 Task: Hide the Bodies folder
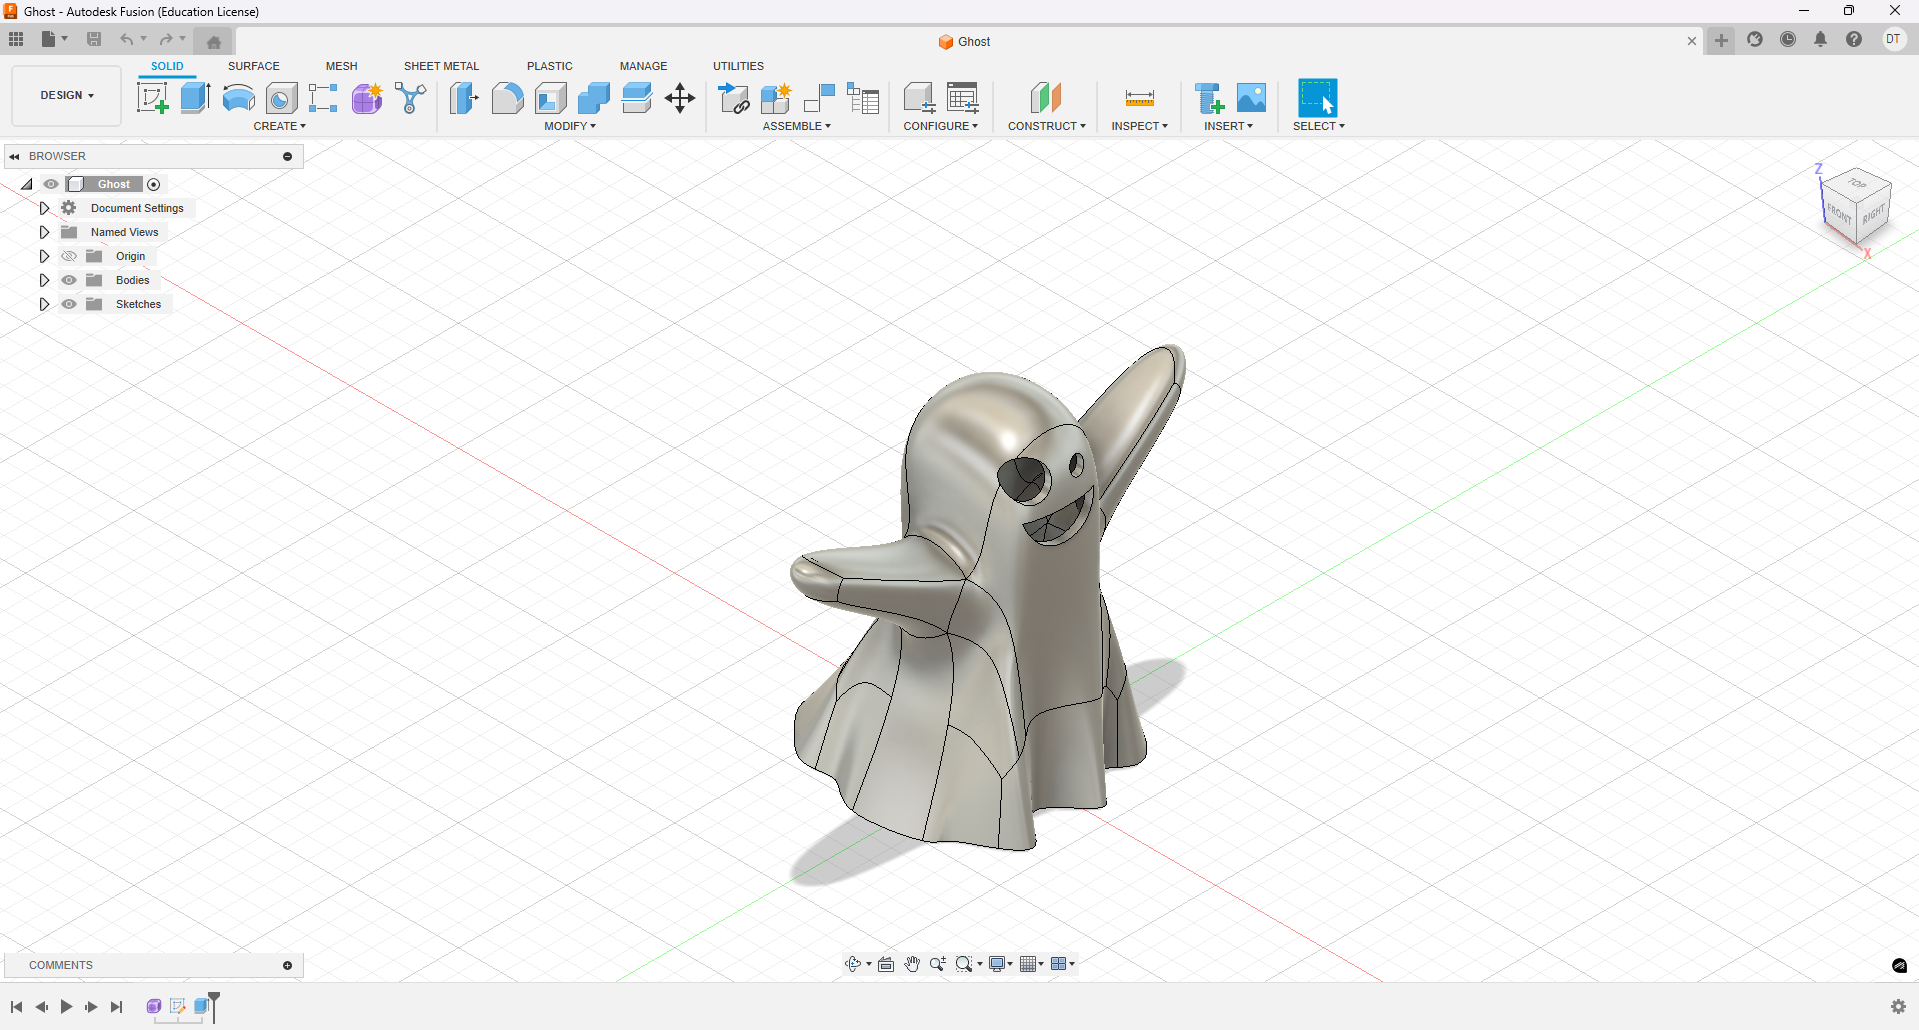pyautogui.click(x=68, y=280)
